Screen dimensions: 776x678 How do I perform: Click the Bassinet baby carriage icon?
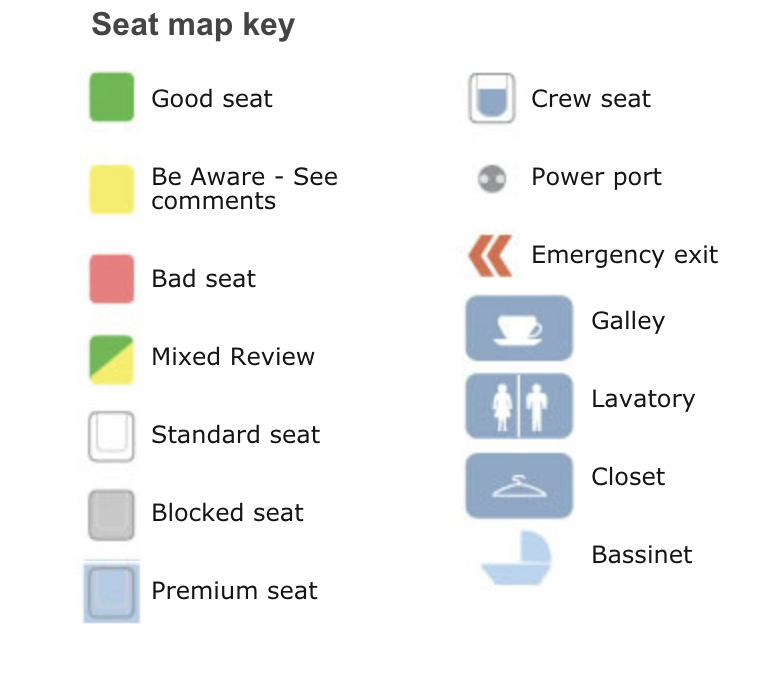pos(516,558)
